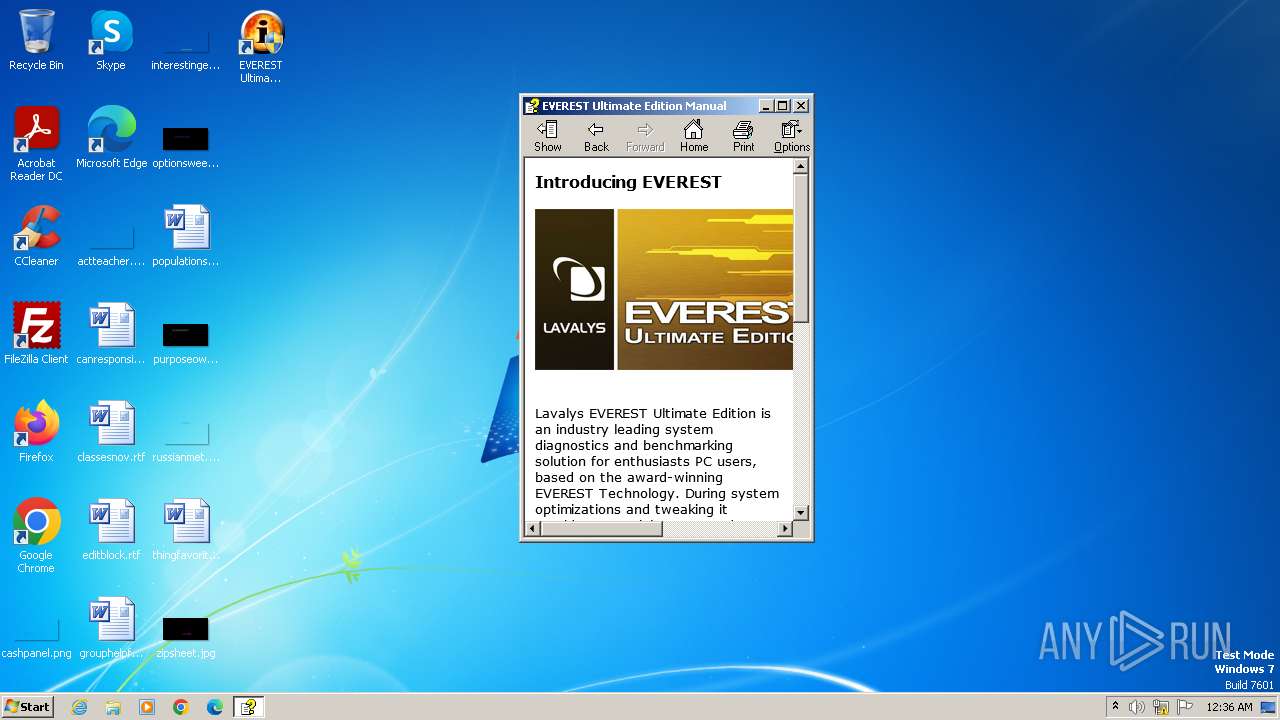Image resolution: width=1280 pixels, height=720 pixels.
Task: Open the Windows Start menu
Action: [x=27, y=707]
